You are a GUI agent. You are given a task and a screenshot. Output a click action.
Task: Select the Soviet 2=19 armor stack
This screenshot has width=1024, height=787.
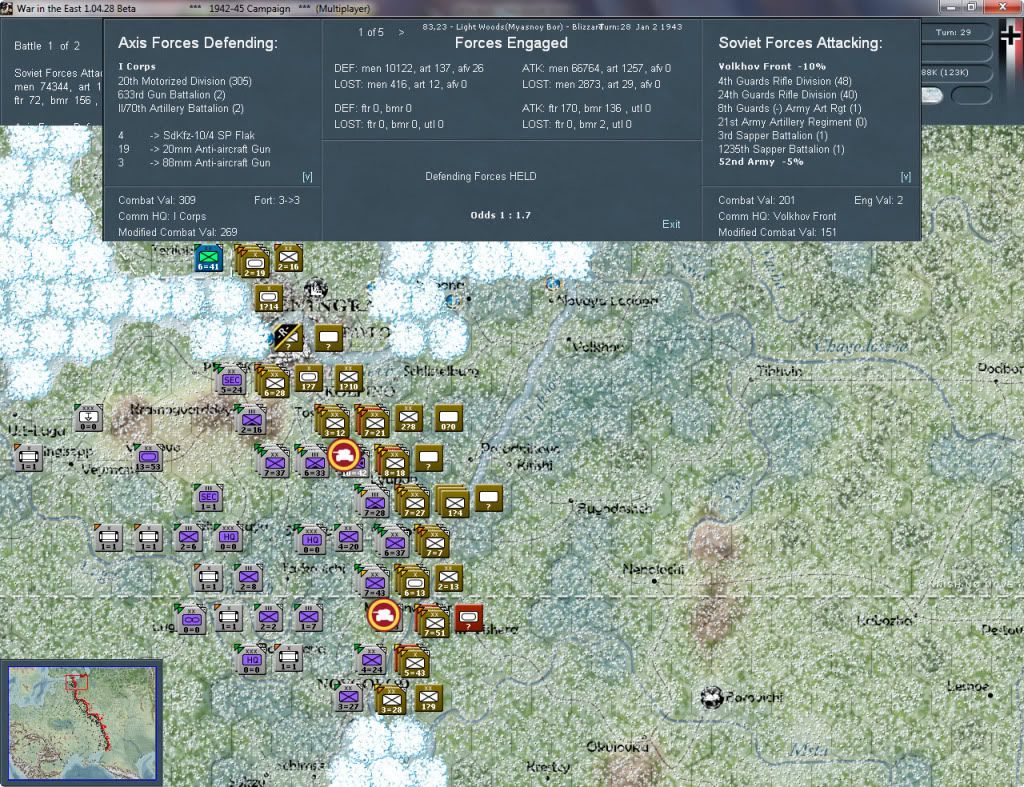[253, 263]
